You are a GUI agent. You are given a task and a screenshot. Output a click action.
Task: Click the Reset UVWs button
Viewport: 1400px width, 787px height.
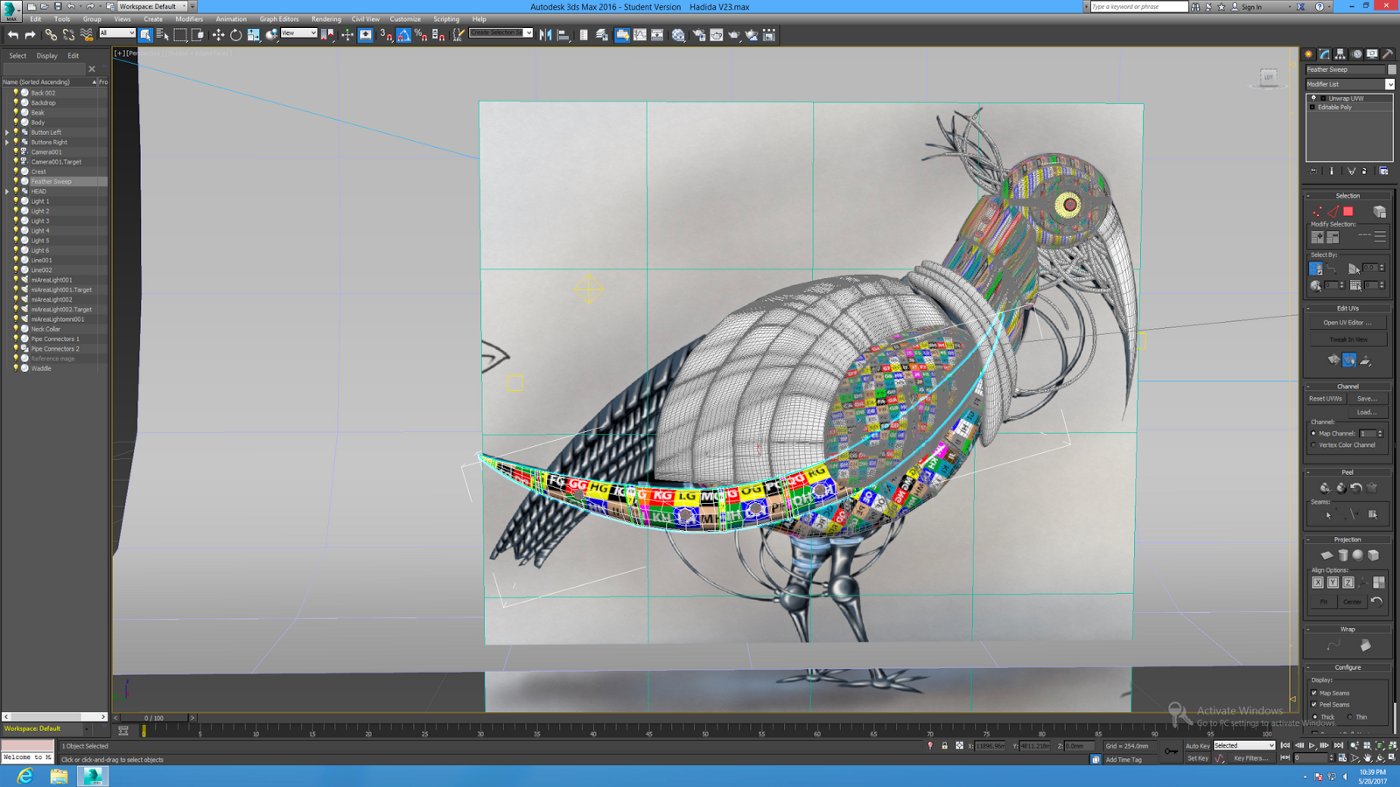point(1325,398)
